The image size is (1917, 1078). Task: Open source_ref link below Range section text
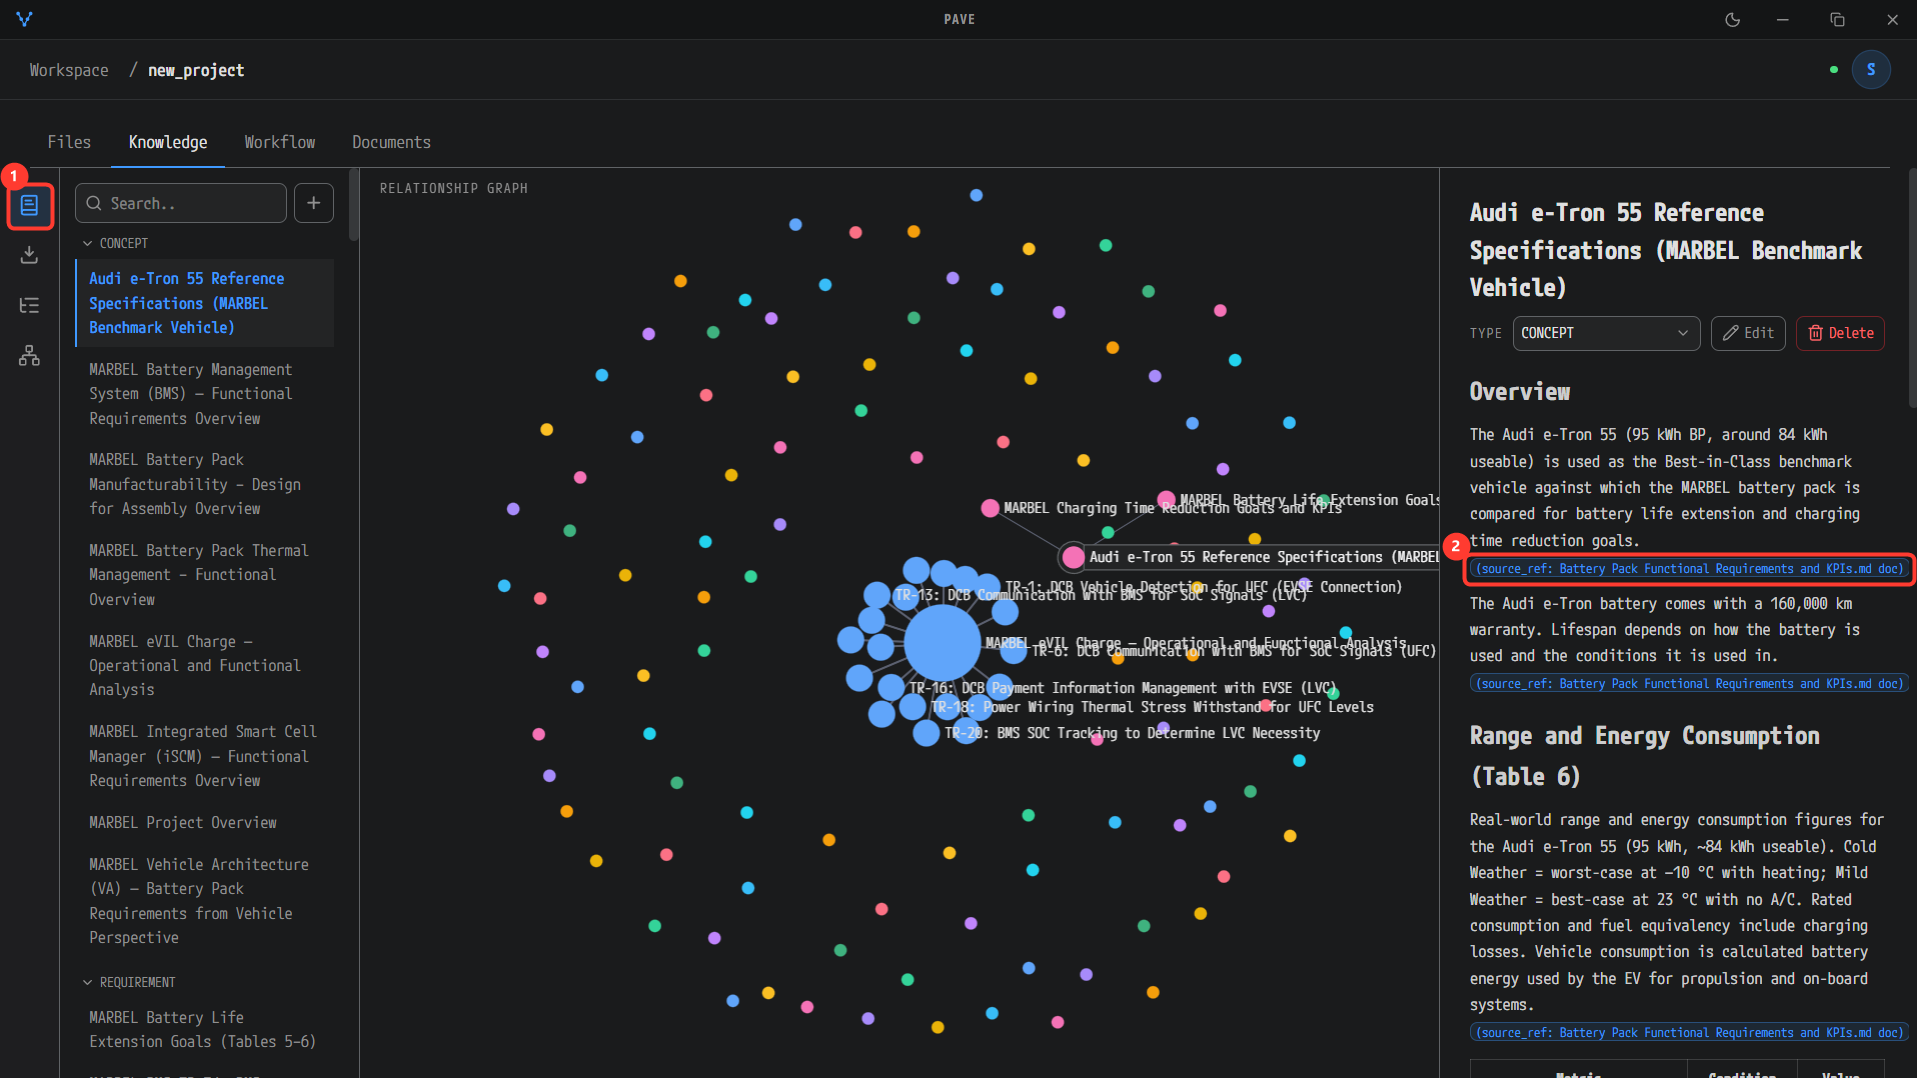click(x=1689, y=1033)
